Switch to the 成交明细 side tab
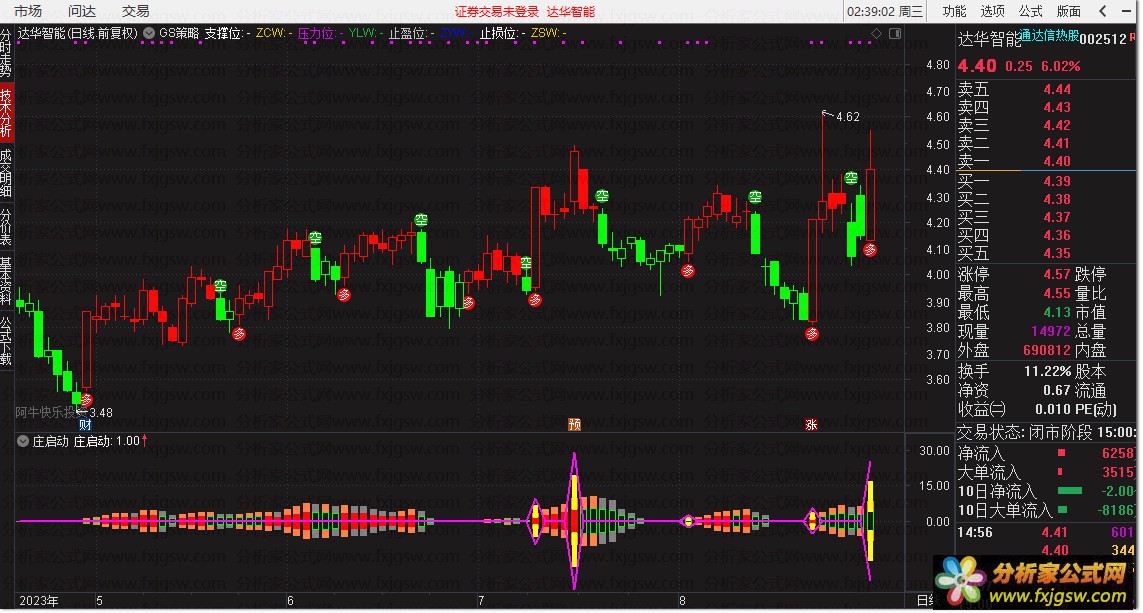Image resolution: width=1143 pixels, height=613 pixels. click(x=6, y=173)
